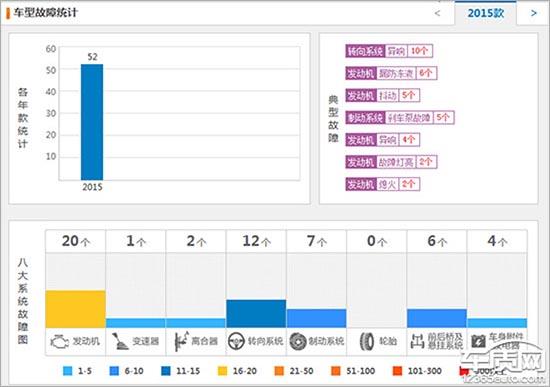Click the 16-20 yellow legend swatch
Image resolution: width=550 pixels, height=387 pixels.
point(222,371)
